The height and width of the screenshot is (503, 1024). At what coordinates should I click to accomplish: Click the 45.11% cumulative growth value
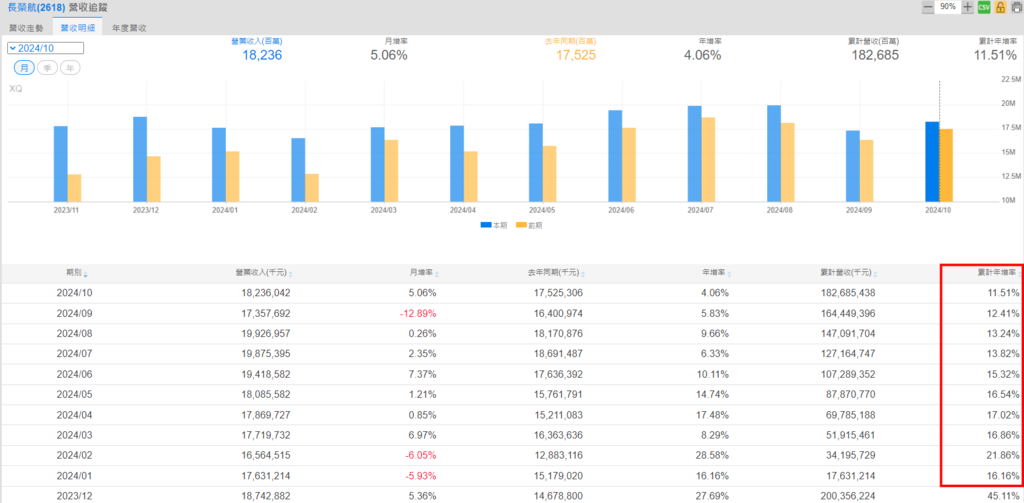tap(1002, 496)
